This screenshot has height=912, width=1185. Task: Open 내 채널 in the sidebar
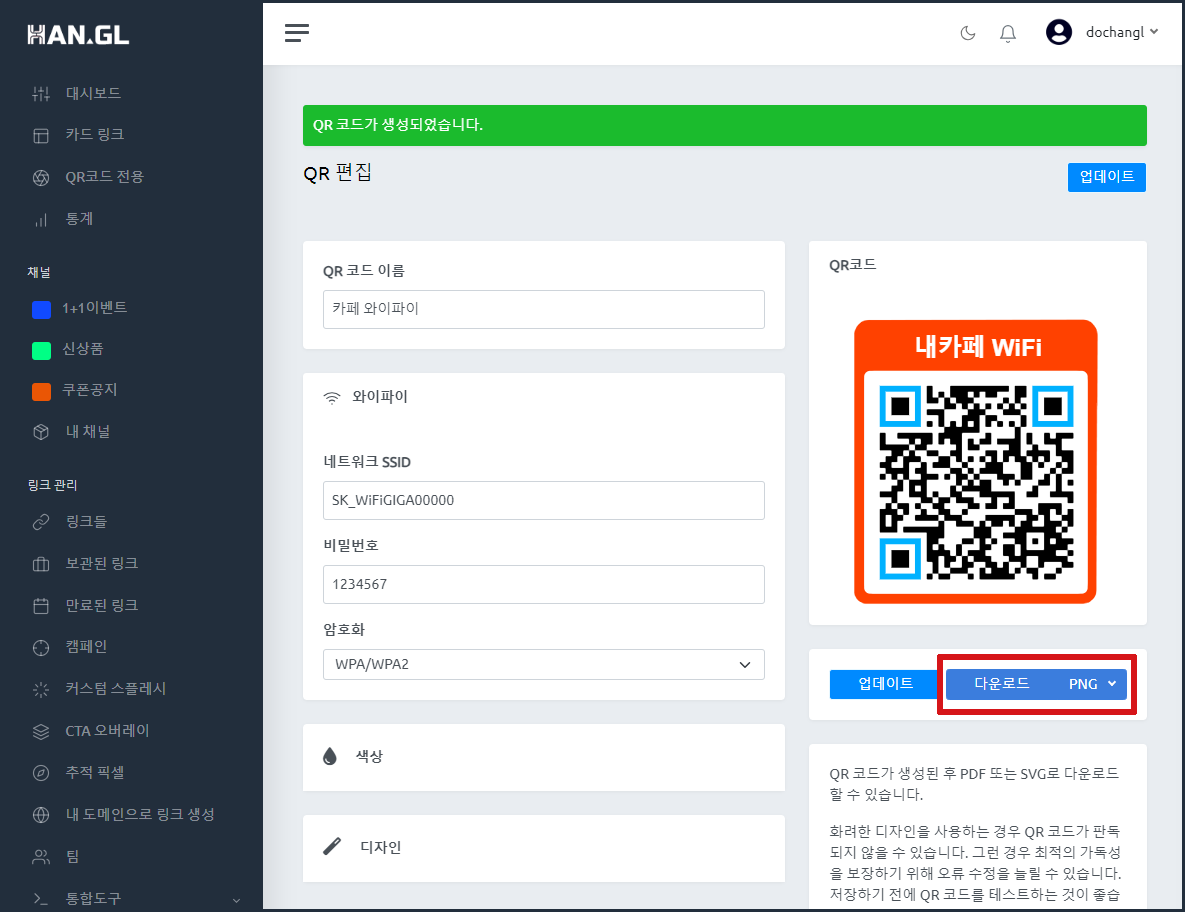coord(88,431)
